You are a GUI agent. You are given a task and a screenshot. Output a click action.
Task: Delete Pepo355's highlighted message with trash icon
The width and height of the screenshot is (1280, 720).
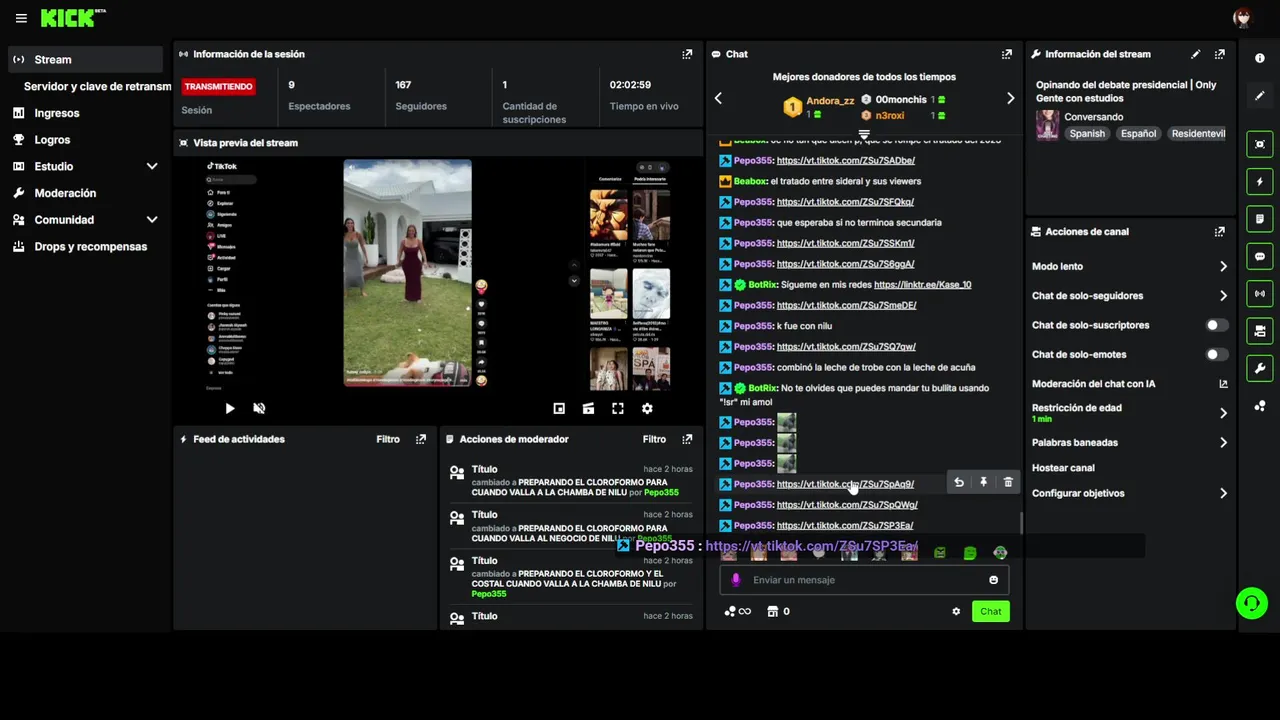(1008, 483)
